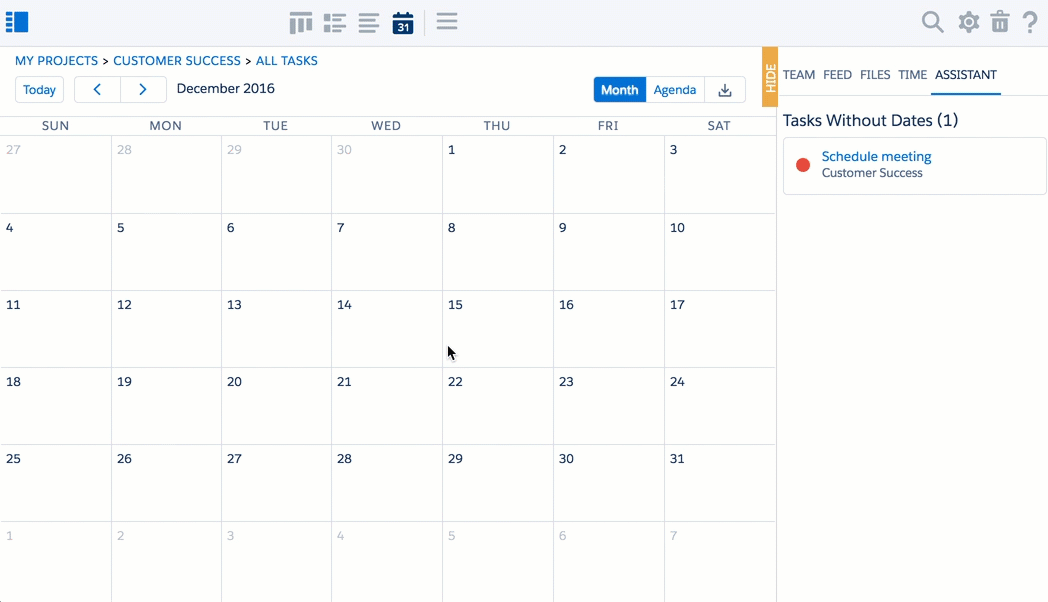Select December 12 day cell
1048x602 pixels.
[x=166, y=329]
